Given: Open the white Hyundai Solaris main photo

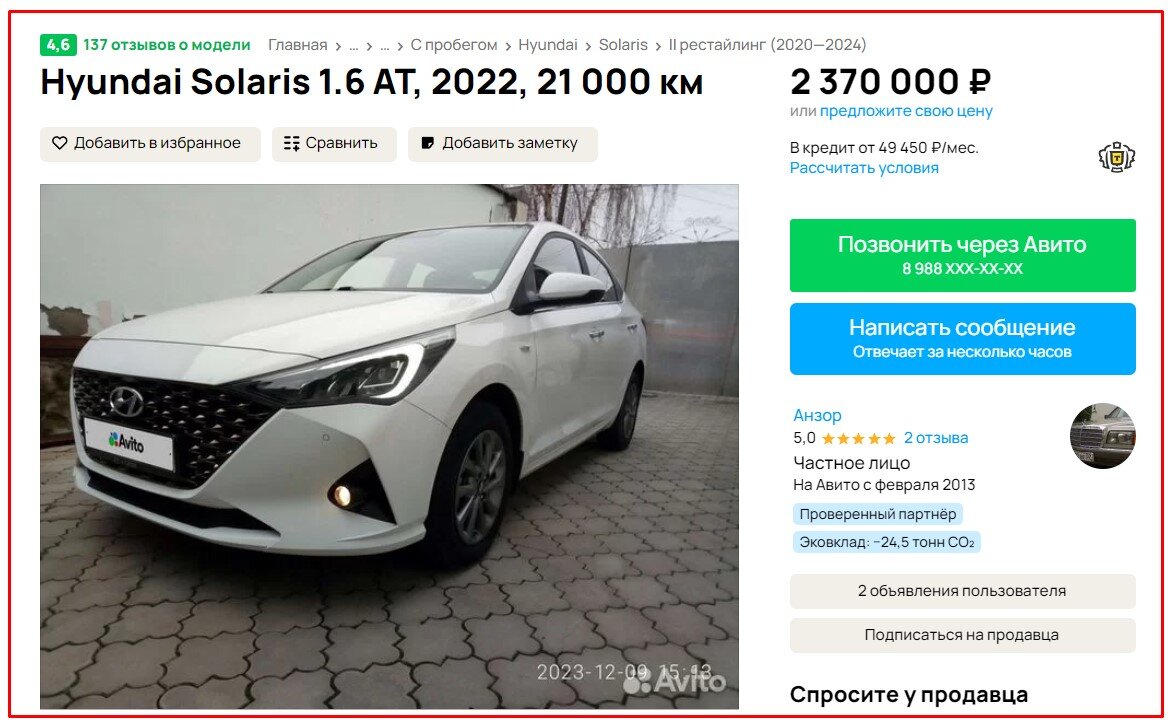Looking at the screenshot, I should point(390,446).
